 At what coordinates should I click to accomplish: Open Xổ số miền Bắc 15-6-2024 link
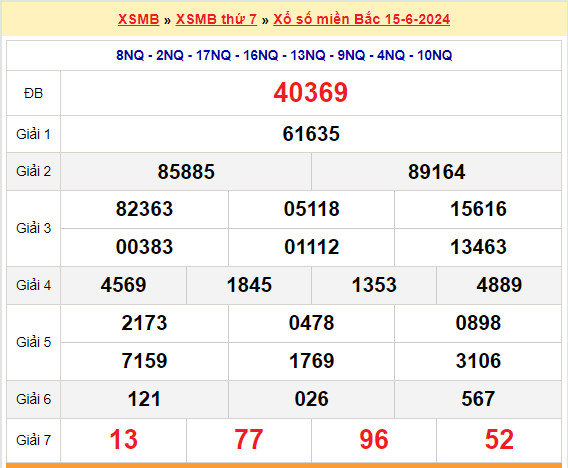click(362, 19)
